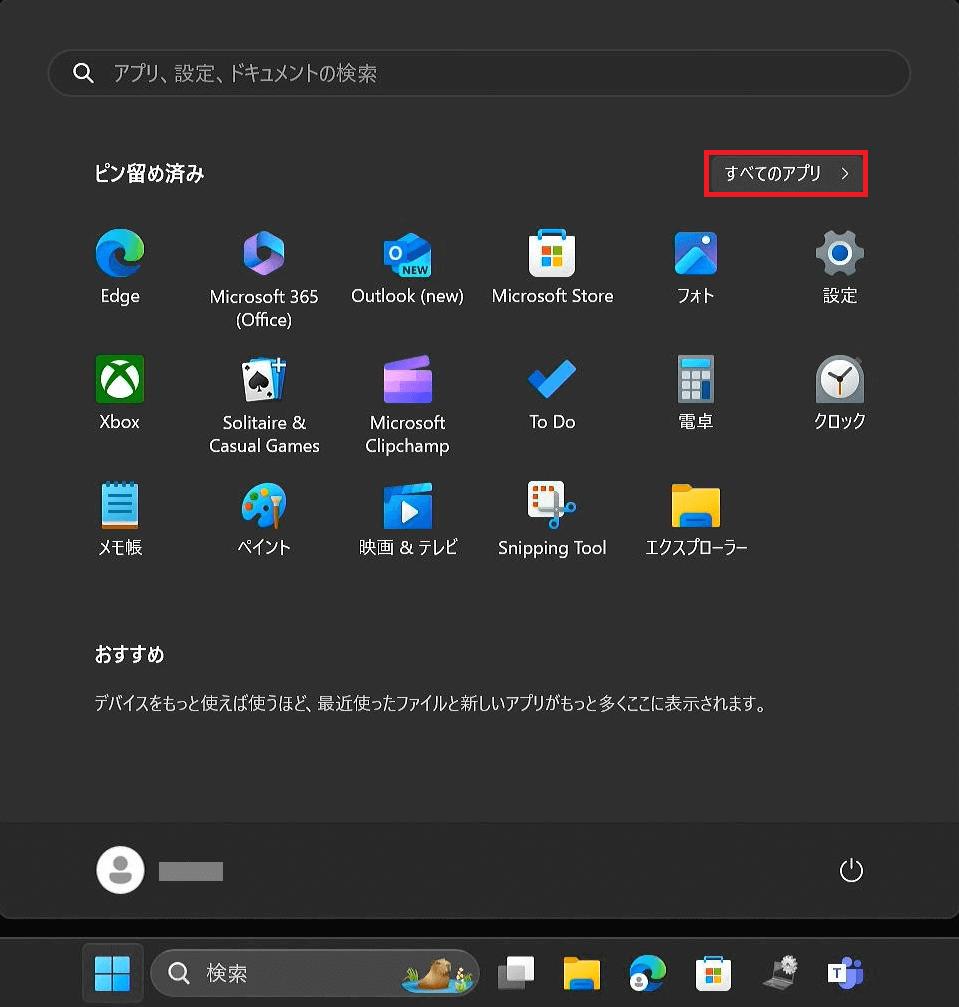The width and height of the screenshot is (959, 1007).
Task: Open Microsoft Store from pinned apps
Action: point(552,268)
